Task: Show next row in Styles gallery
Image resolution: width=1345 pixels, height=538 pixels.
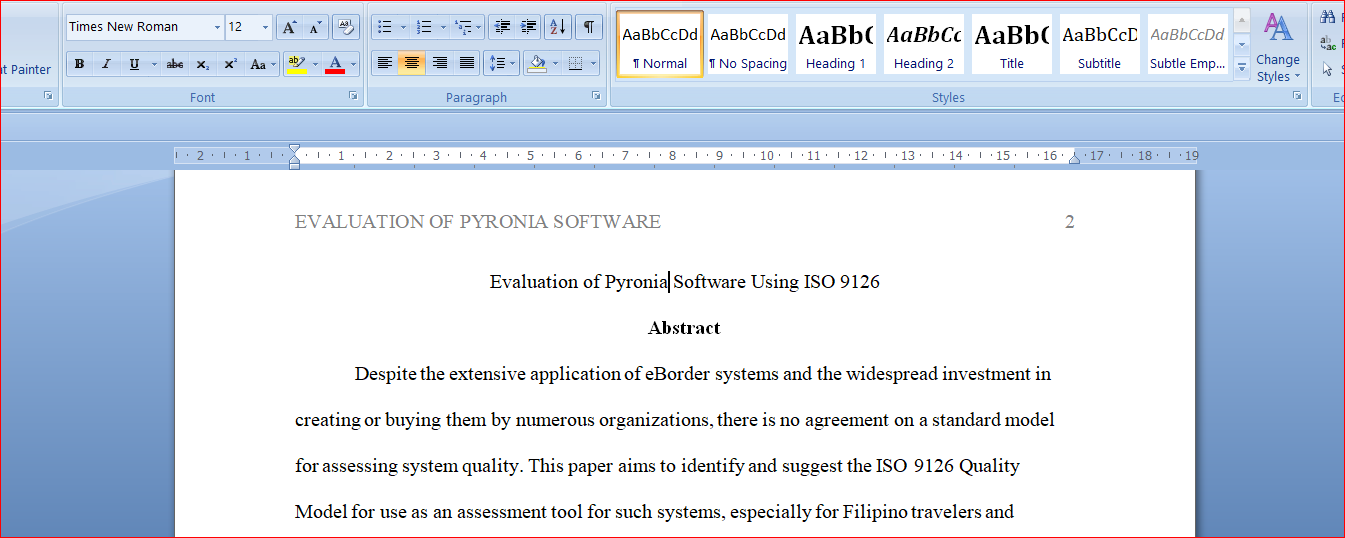Action: [1242, 44]
